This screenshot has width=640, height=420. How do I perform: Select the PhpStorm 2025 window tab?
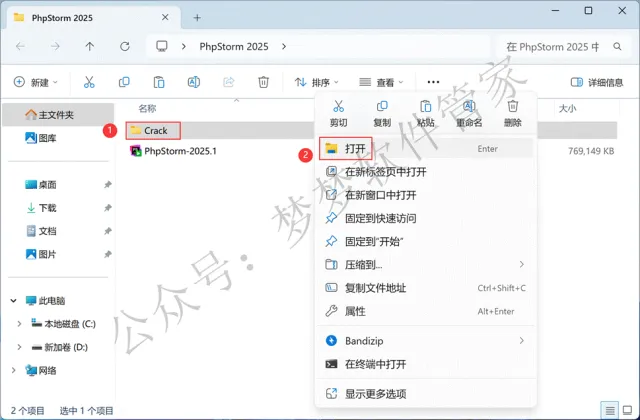pos(94,18)
